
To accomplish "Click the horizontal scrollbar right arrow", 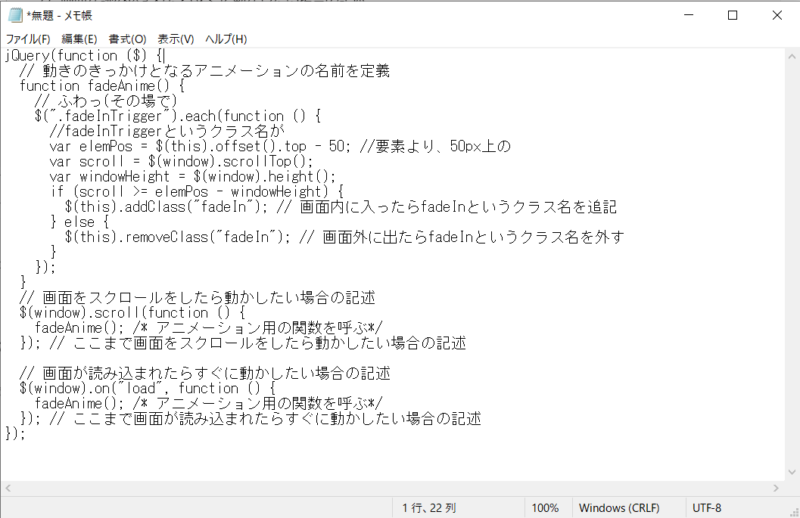I will tap(776, 488).
